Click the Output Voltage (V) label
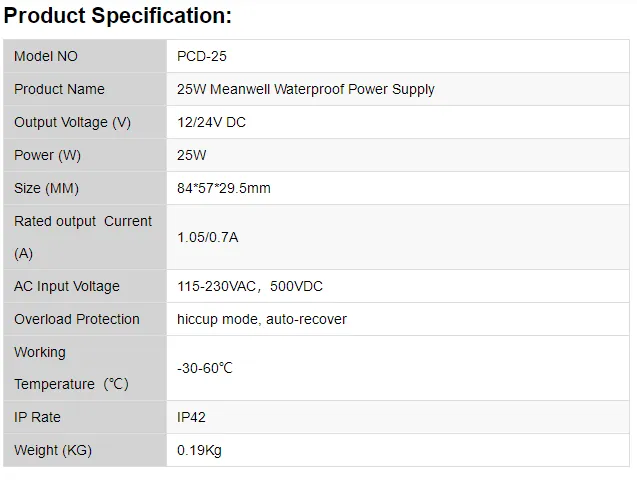 (x=72, y=122)
